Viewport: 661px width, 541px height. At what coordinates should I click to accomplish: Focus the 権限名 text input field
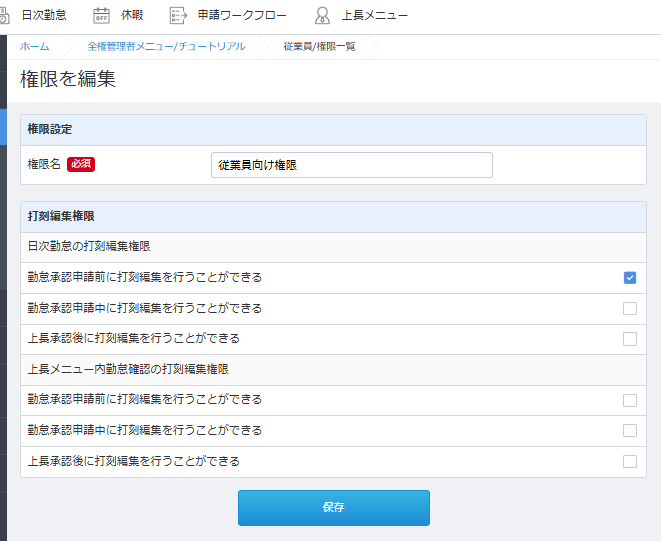(x=352, y=165)
